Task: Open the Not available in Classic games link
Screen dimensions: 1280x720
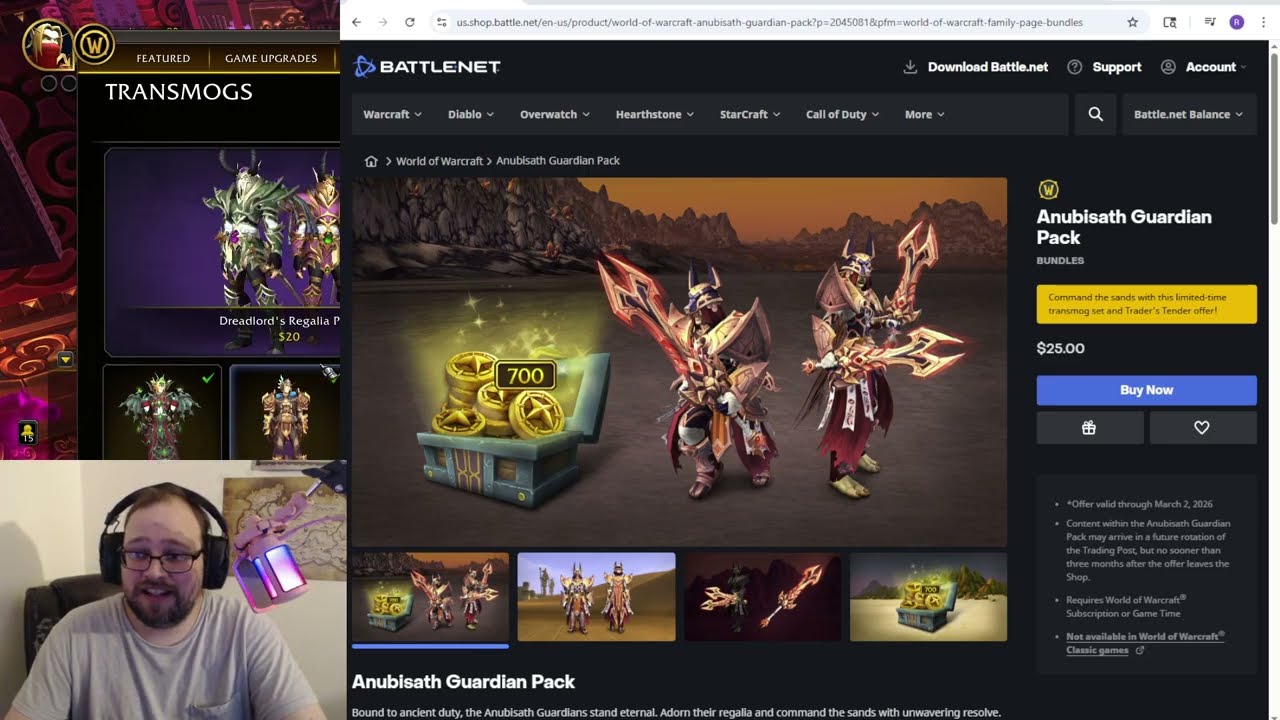Action: pyautogui.click(x=1145, y=643)
